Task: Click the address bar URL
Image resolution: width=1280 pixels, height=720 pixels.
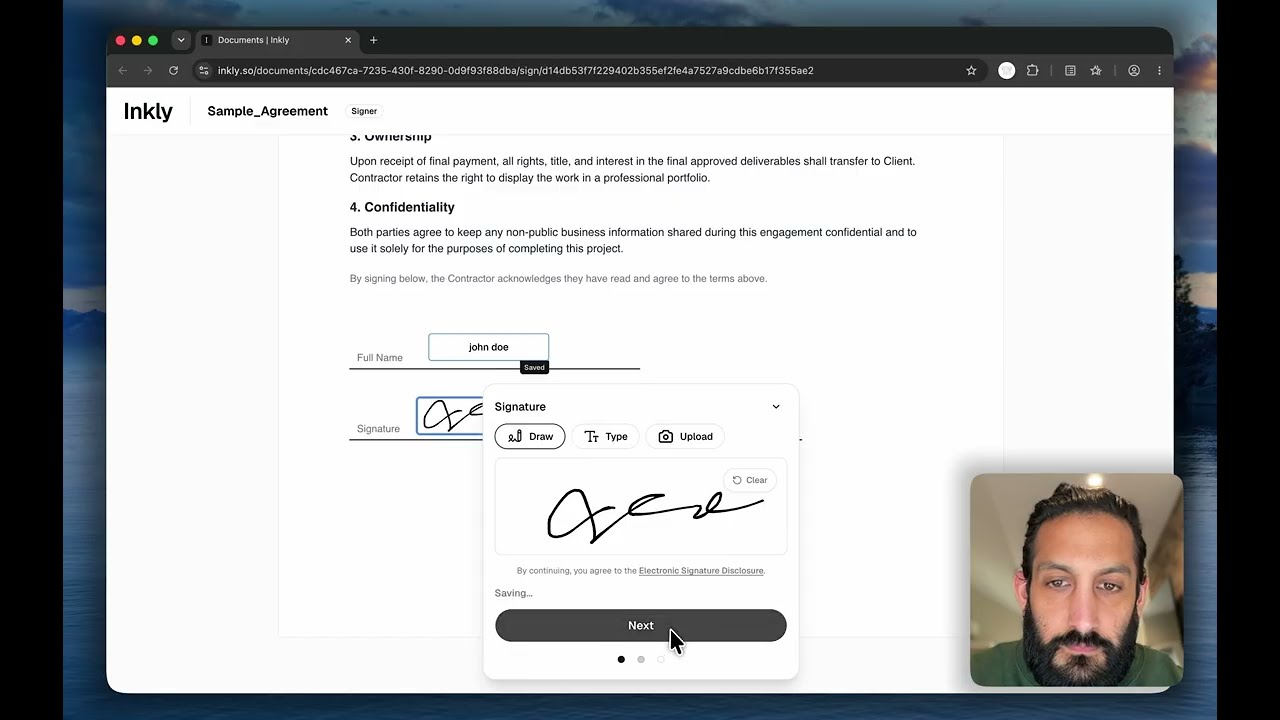Action: [x=515, y=71]
